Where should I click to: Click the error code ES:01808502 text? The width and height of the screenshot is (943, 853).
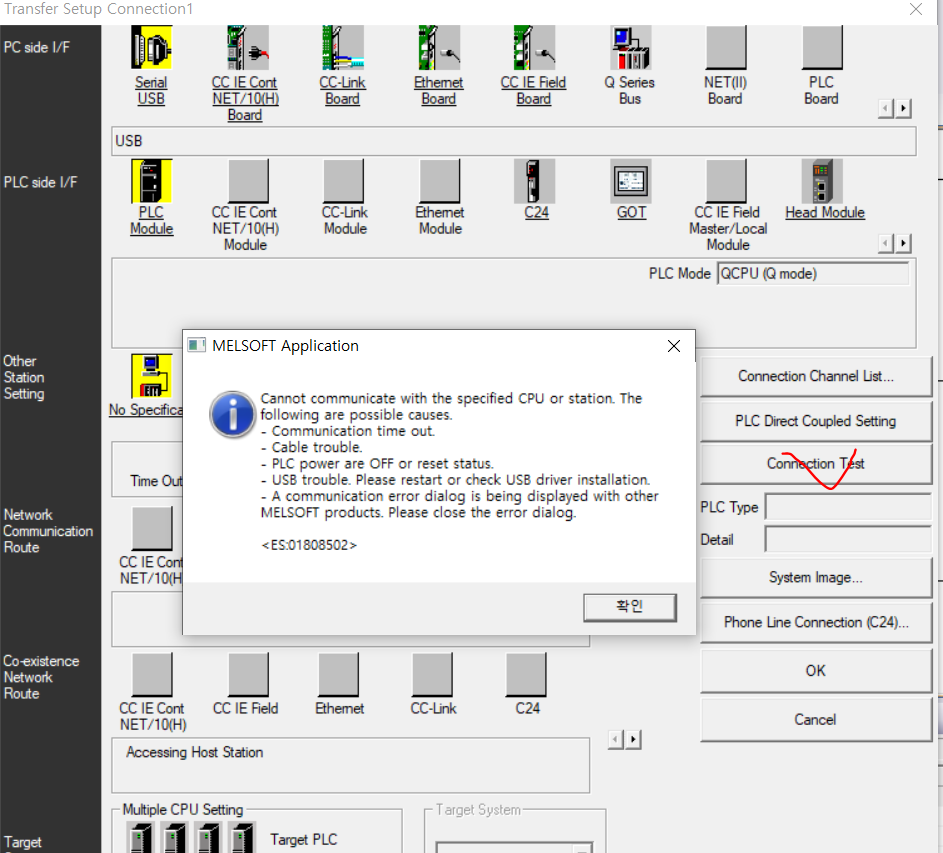[x=309, y=545]
